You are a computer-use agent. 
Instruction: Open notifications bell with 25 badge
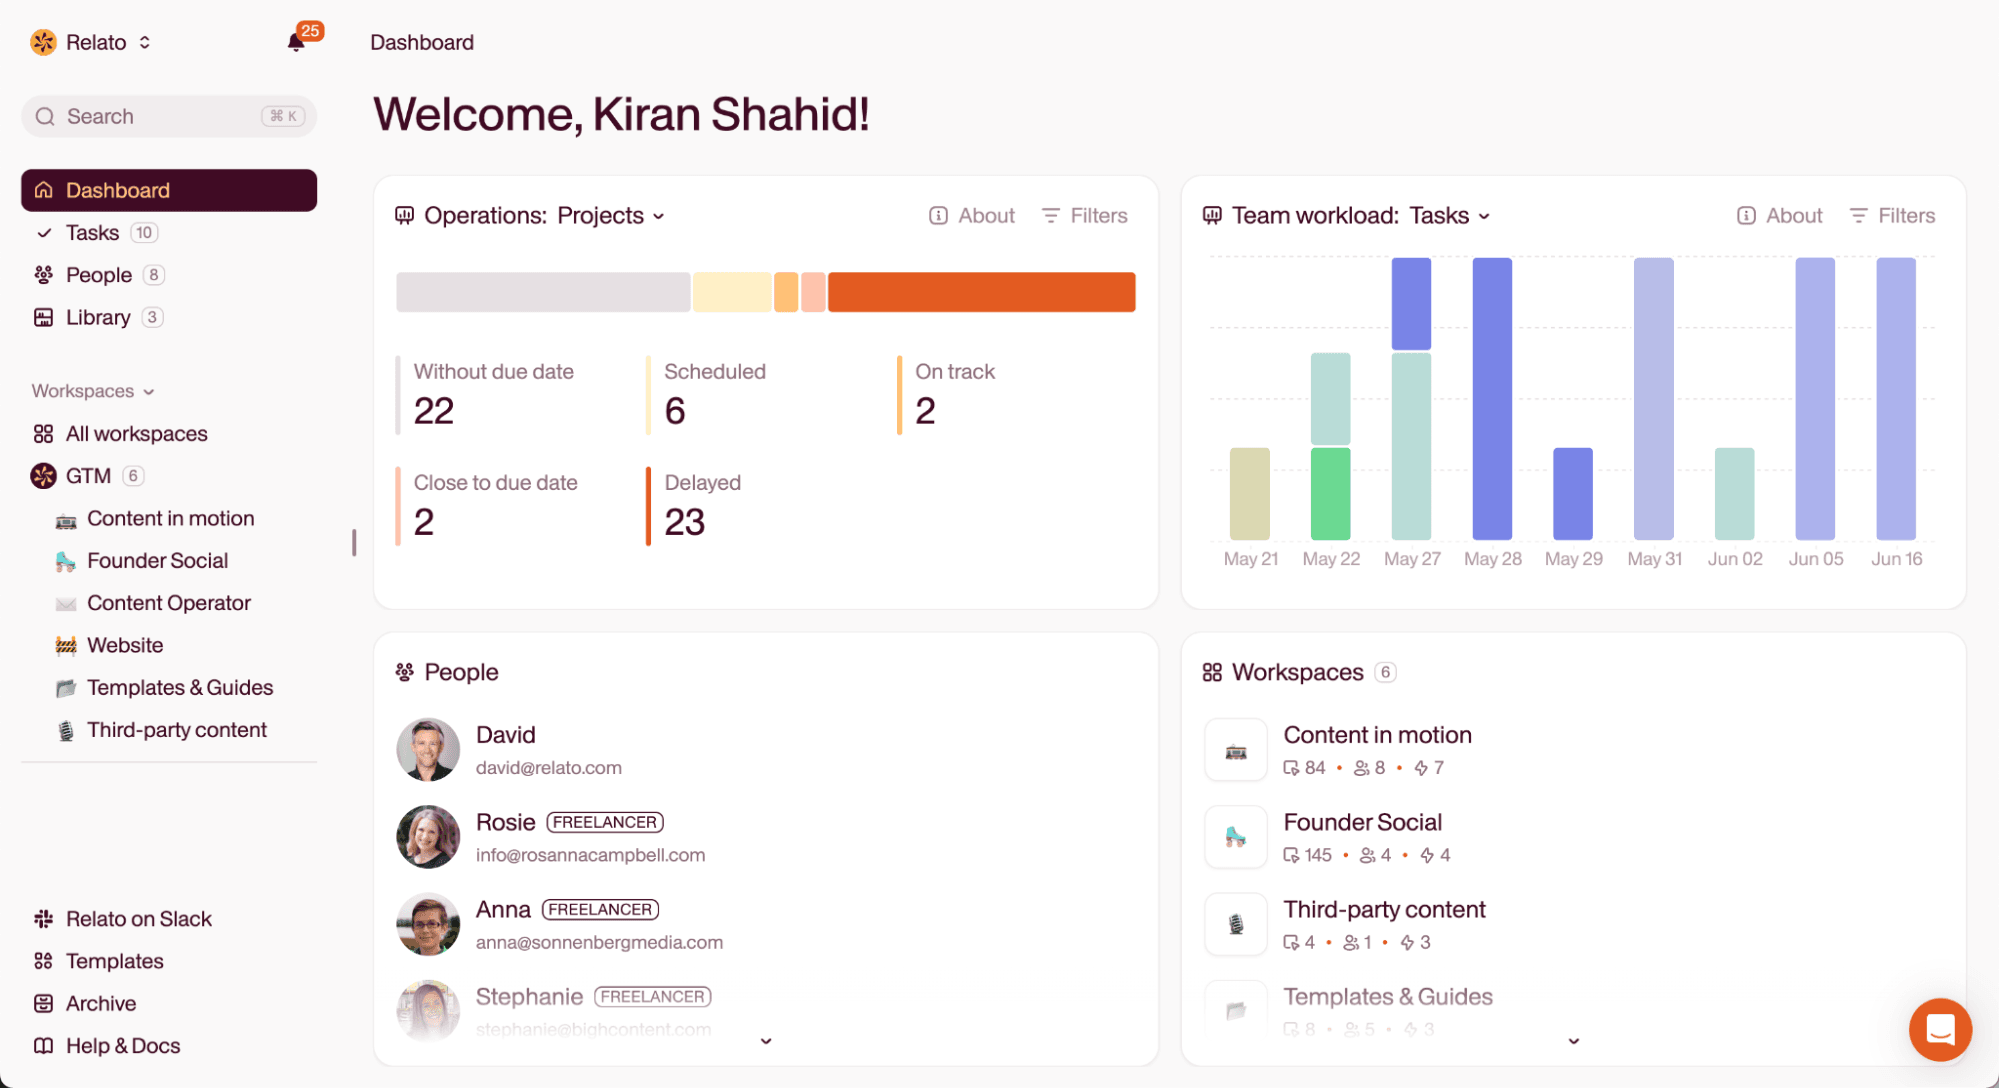[x=296, y=42]
